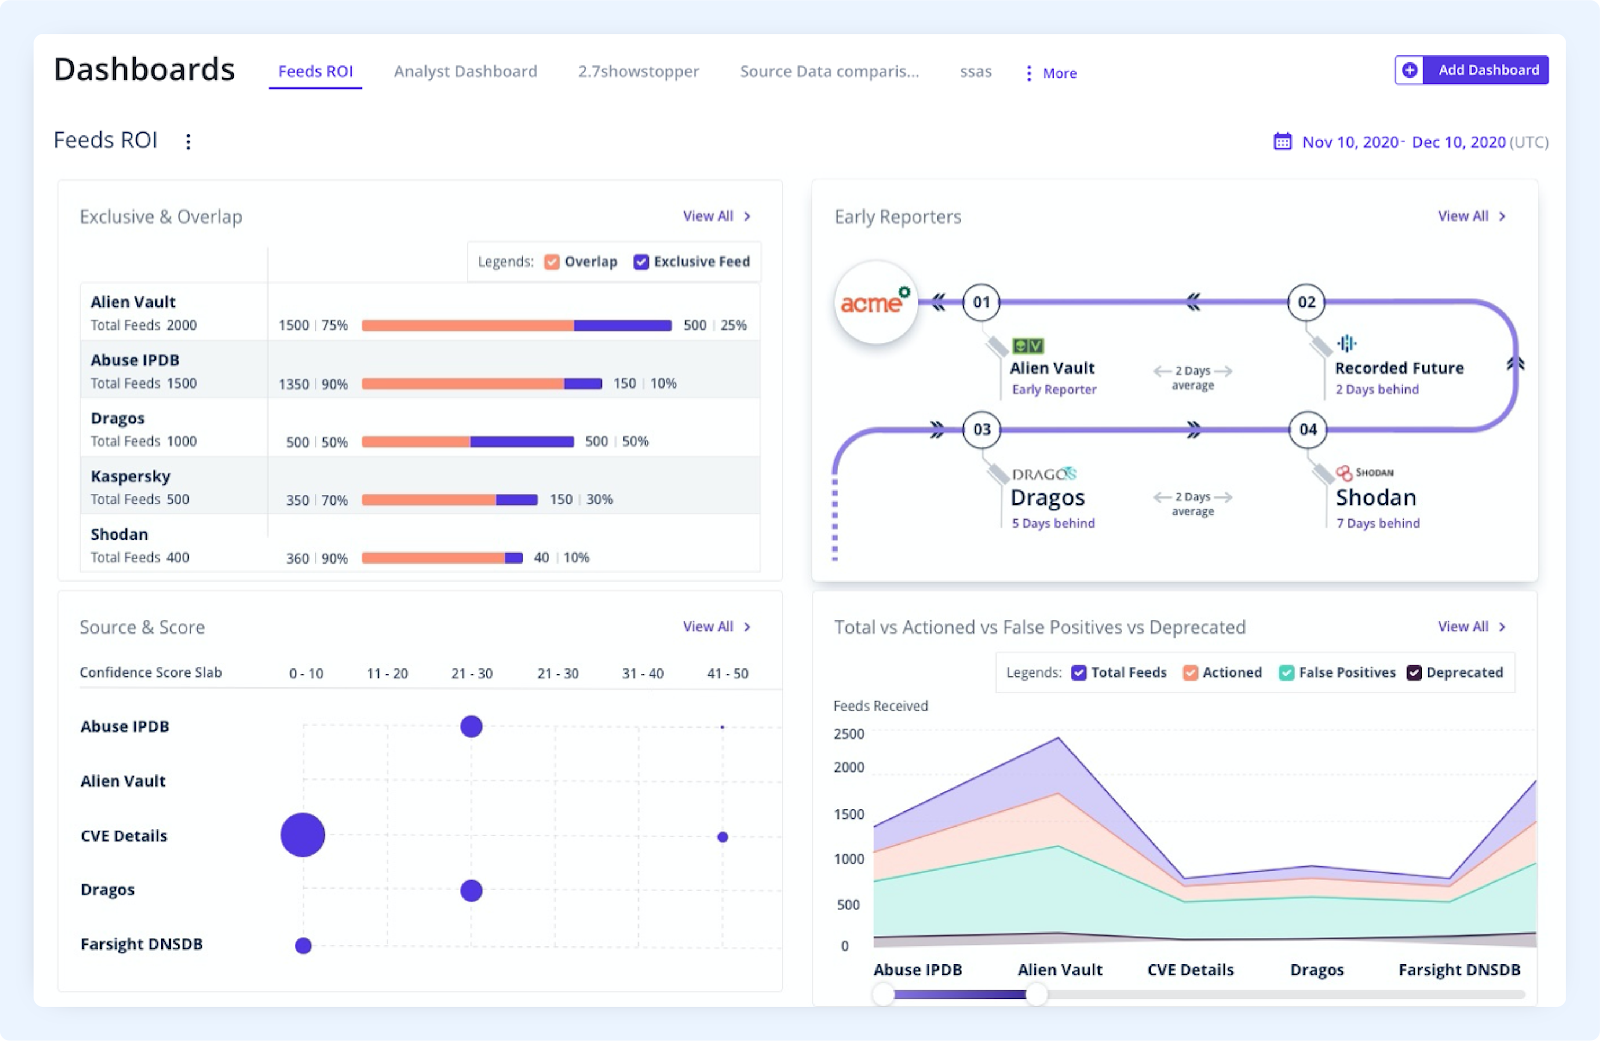The image size is (1600, 1041).
Task: Toggle the Overlap legend checkbox
Action: point(552,262)
